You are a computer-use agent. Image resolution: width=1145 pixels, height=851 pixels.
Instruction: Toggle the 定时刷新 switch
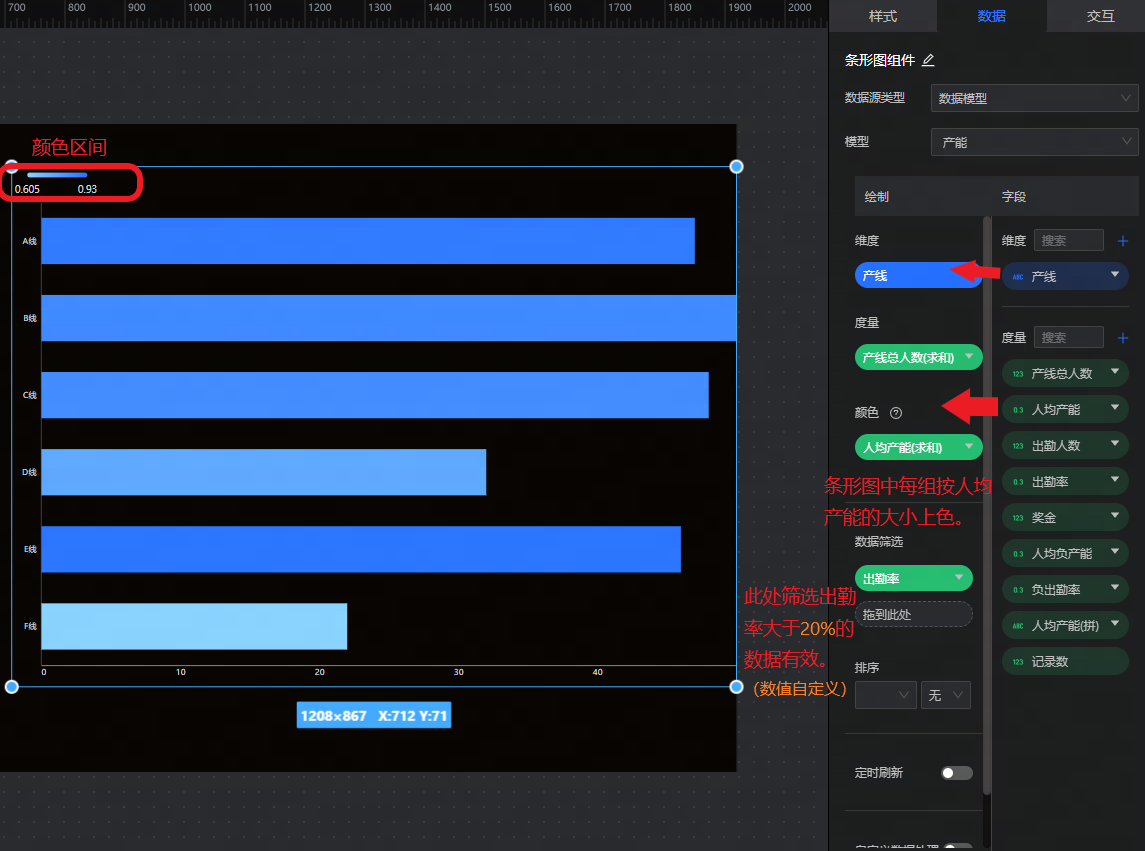coord(956,773)
